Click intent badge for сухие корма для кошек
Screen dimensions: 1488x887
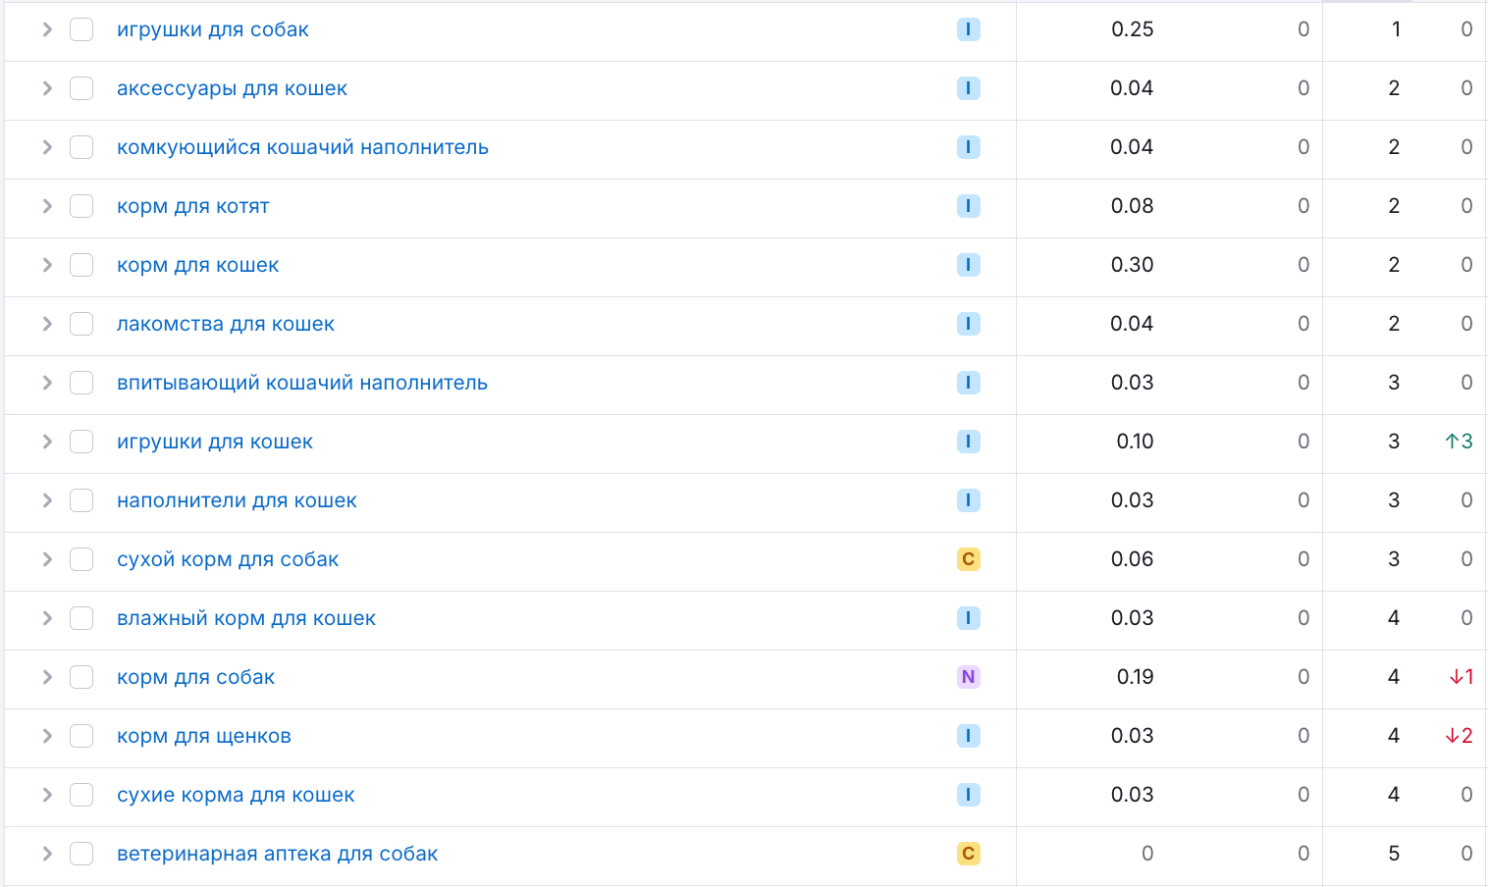968,795
